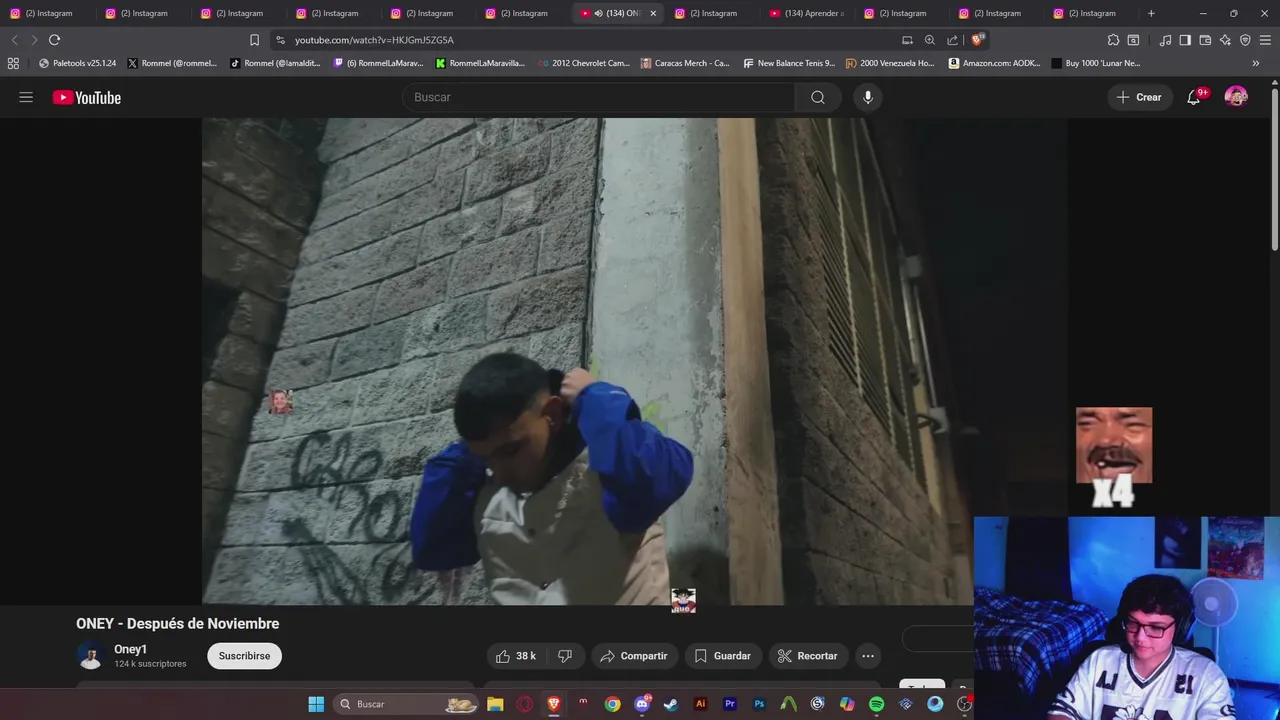Open Spotify from the taskbar
1280x720 pixels.
pyautogui.click(x=876, y=704)
